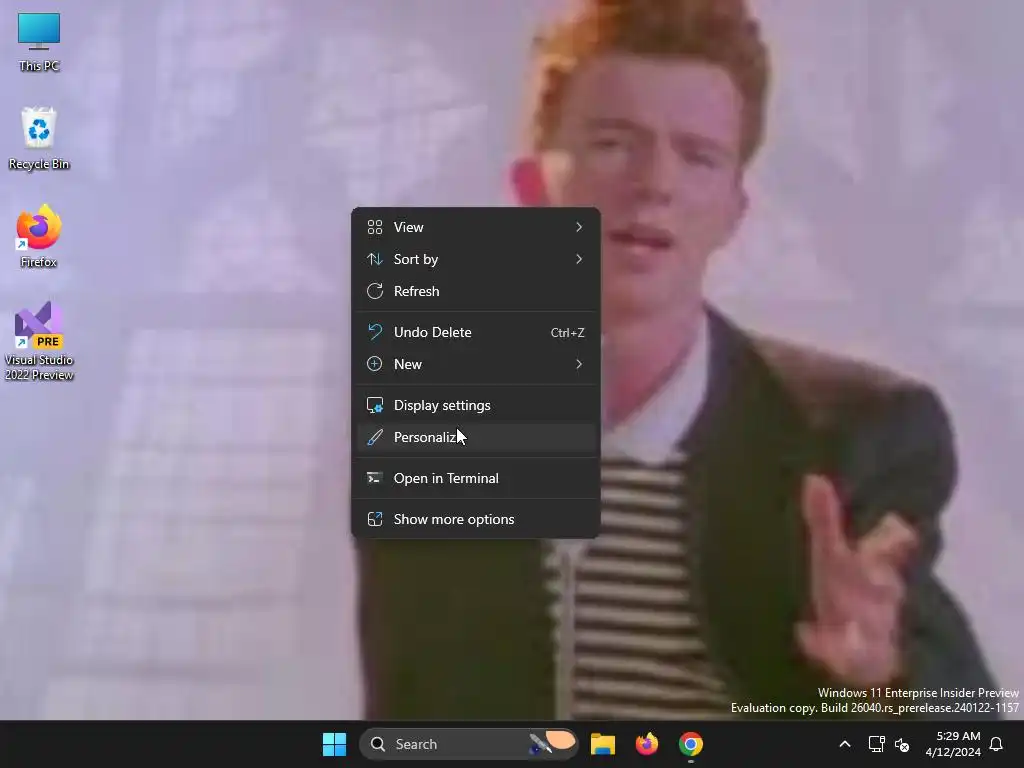Click the monitor gear Display settings icon
This screenshot has height=768, width=1024.
375,406
